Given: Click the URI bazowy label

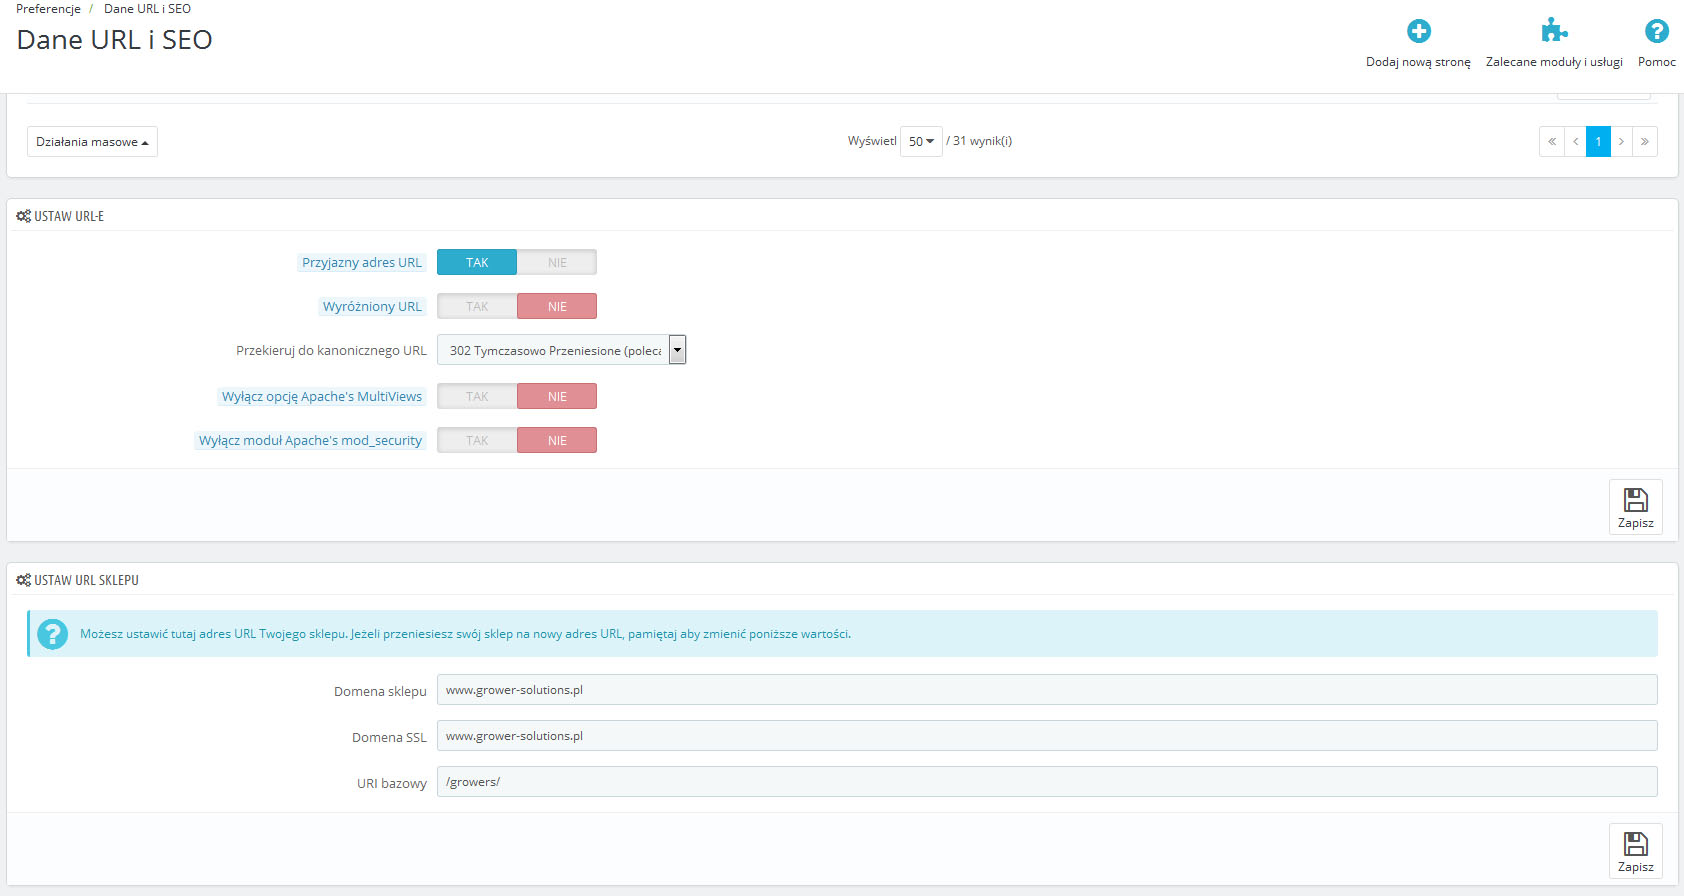Looking at the screenshot, I should (392, 784).
